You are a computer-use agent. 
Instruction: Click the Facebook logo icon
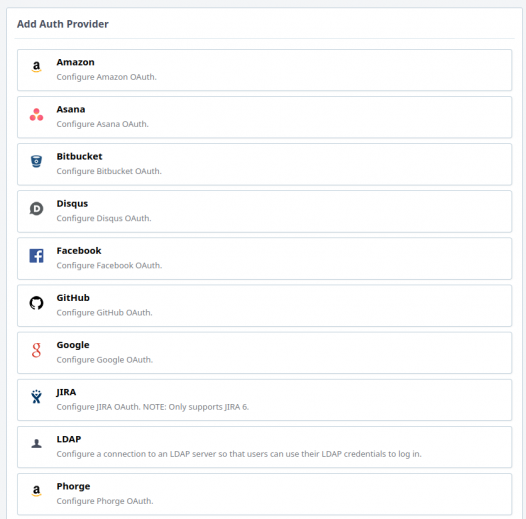point(36,256)
